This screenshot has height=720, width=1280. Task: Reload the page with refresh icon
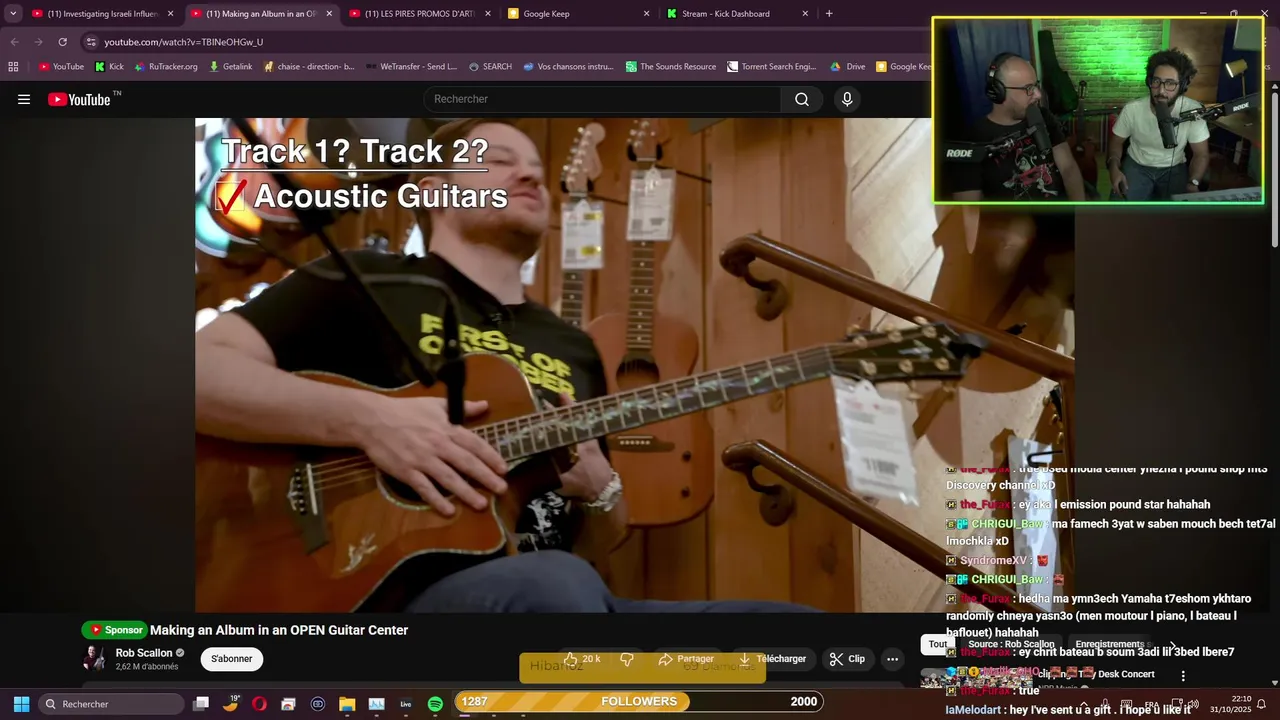[x=62, y=42]
